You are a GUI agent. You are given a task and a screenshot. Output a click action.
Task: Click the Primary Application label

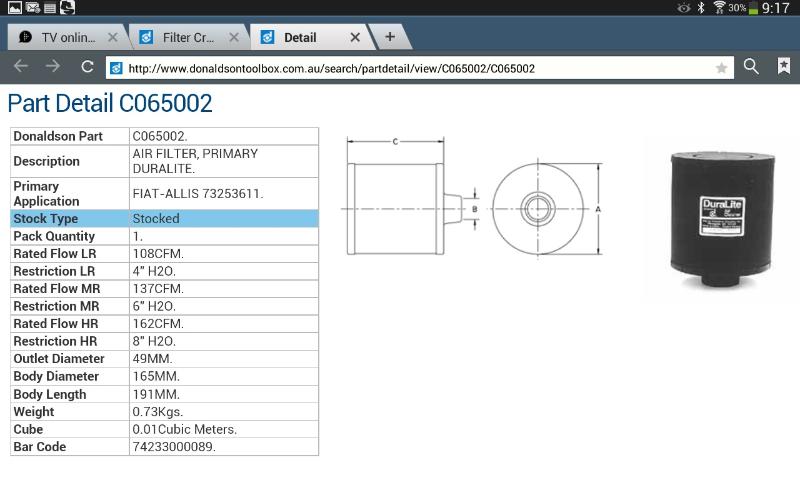[x=46, y=194]
